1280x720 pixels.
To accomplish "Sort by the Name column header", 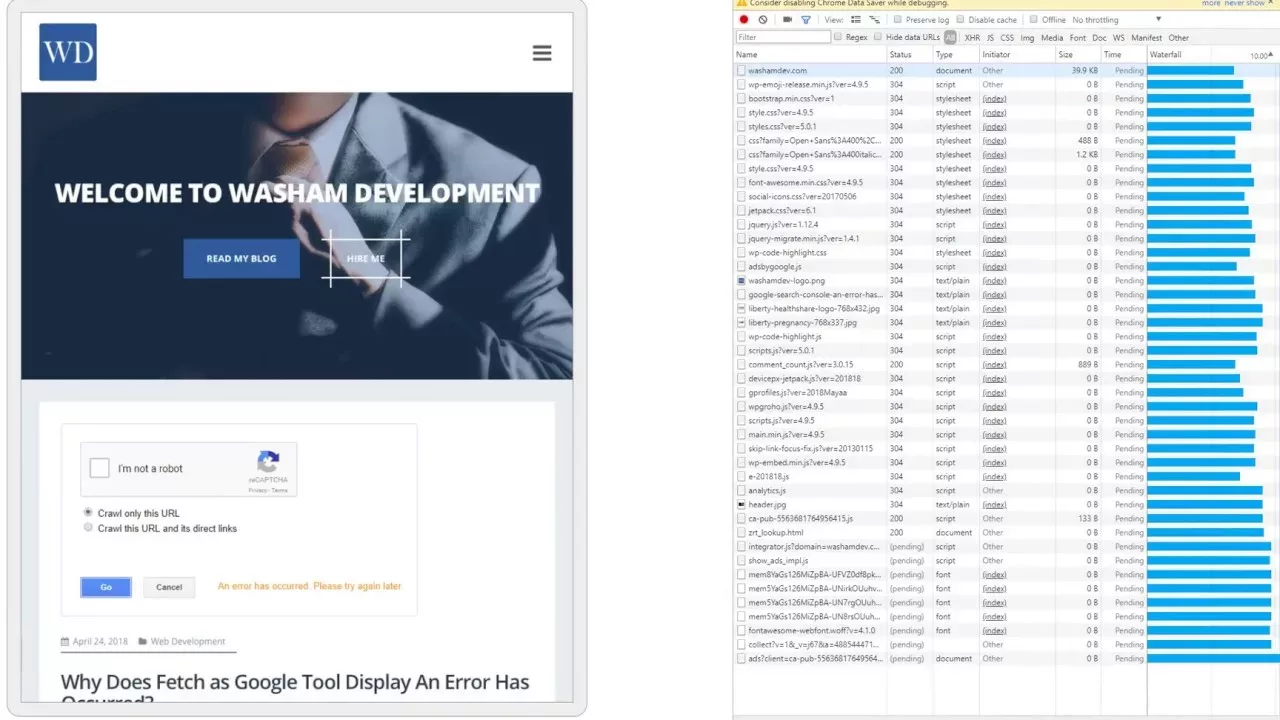I will tap(810, 55).
